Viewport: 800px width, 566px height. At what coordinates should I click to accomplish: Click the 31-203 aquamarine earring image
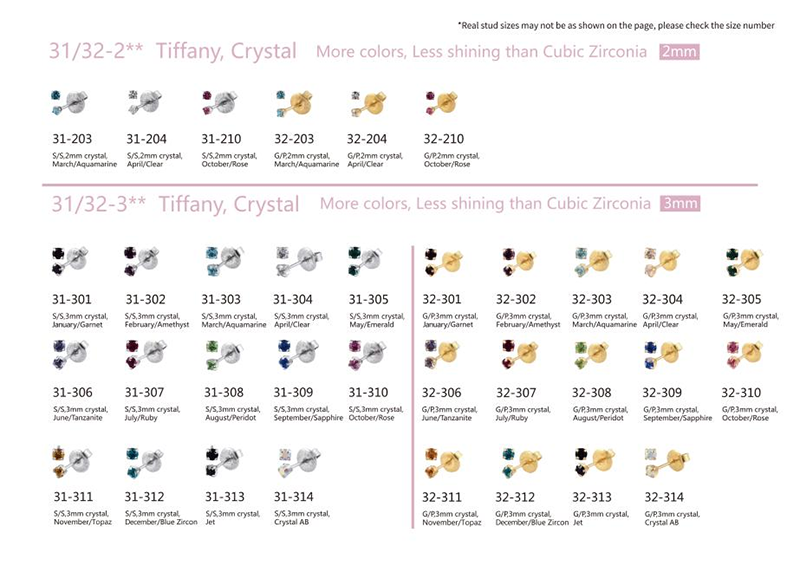coord(69,101)
